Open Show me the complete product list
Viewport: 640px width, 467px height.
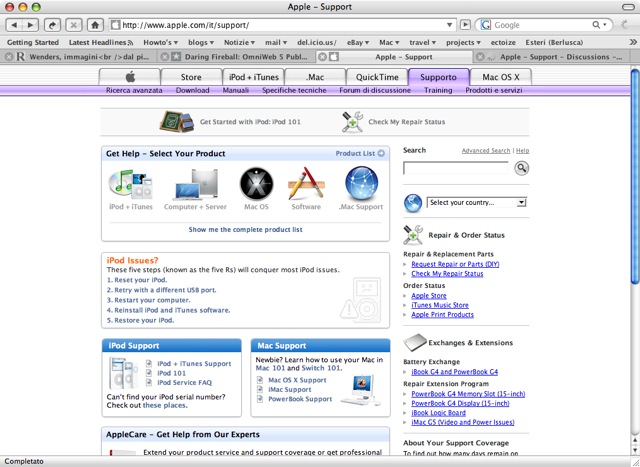[245, 229]
